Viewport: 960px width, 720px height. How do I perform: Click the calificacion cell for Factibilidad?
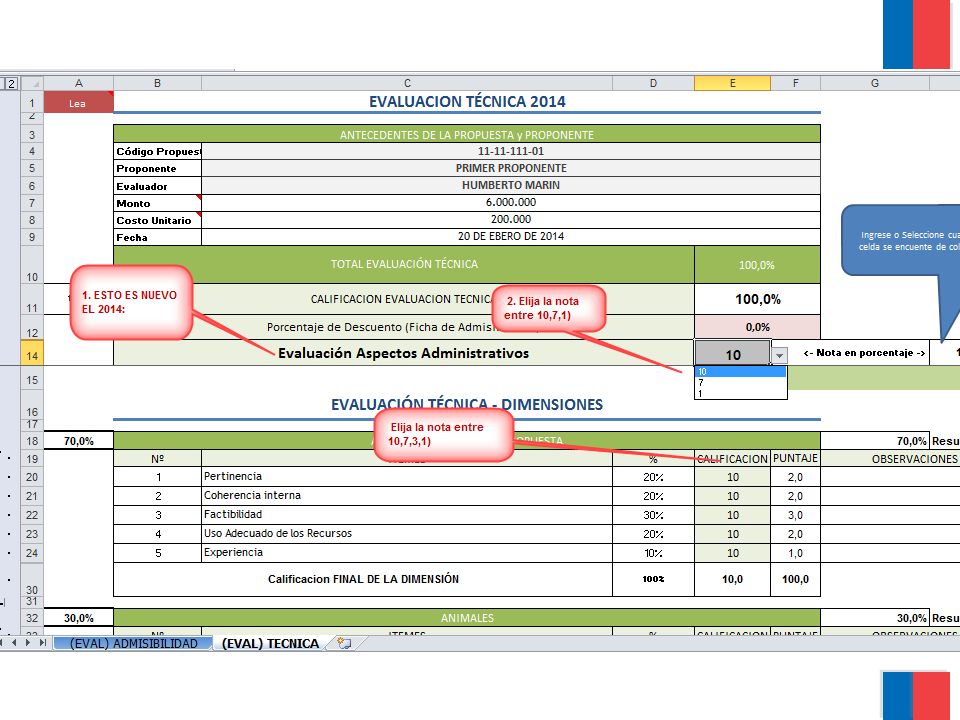coord(732,515)
